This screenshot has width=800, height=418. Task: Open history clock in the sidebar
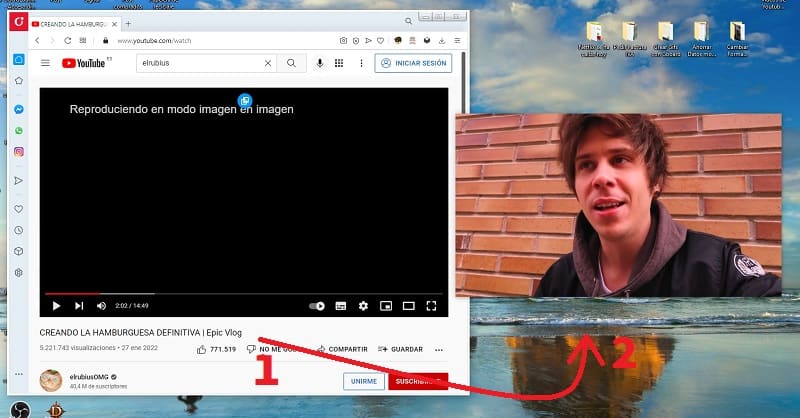tap(19, 230)
